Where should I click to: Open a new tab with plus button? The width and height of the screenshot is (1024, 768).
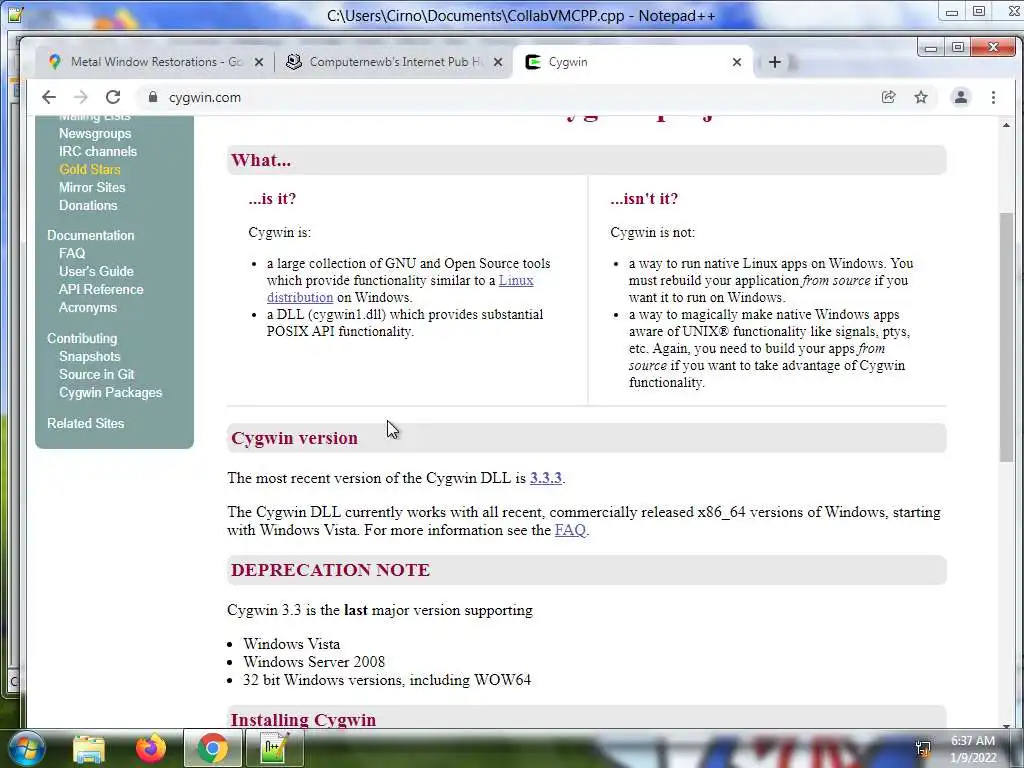pyautogui.click(x=775, y=62)
